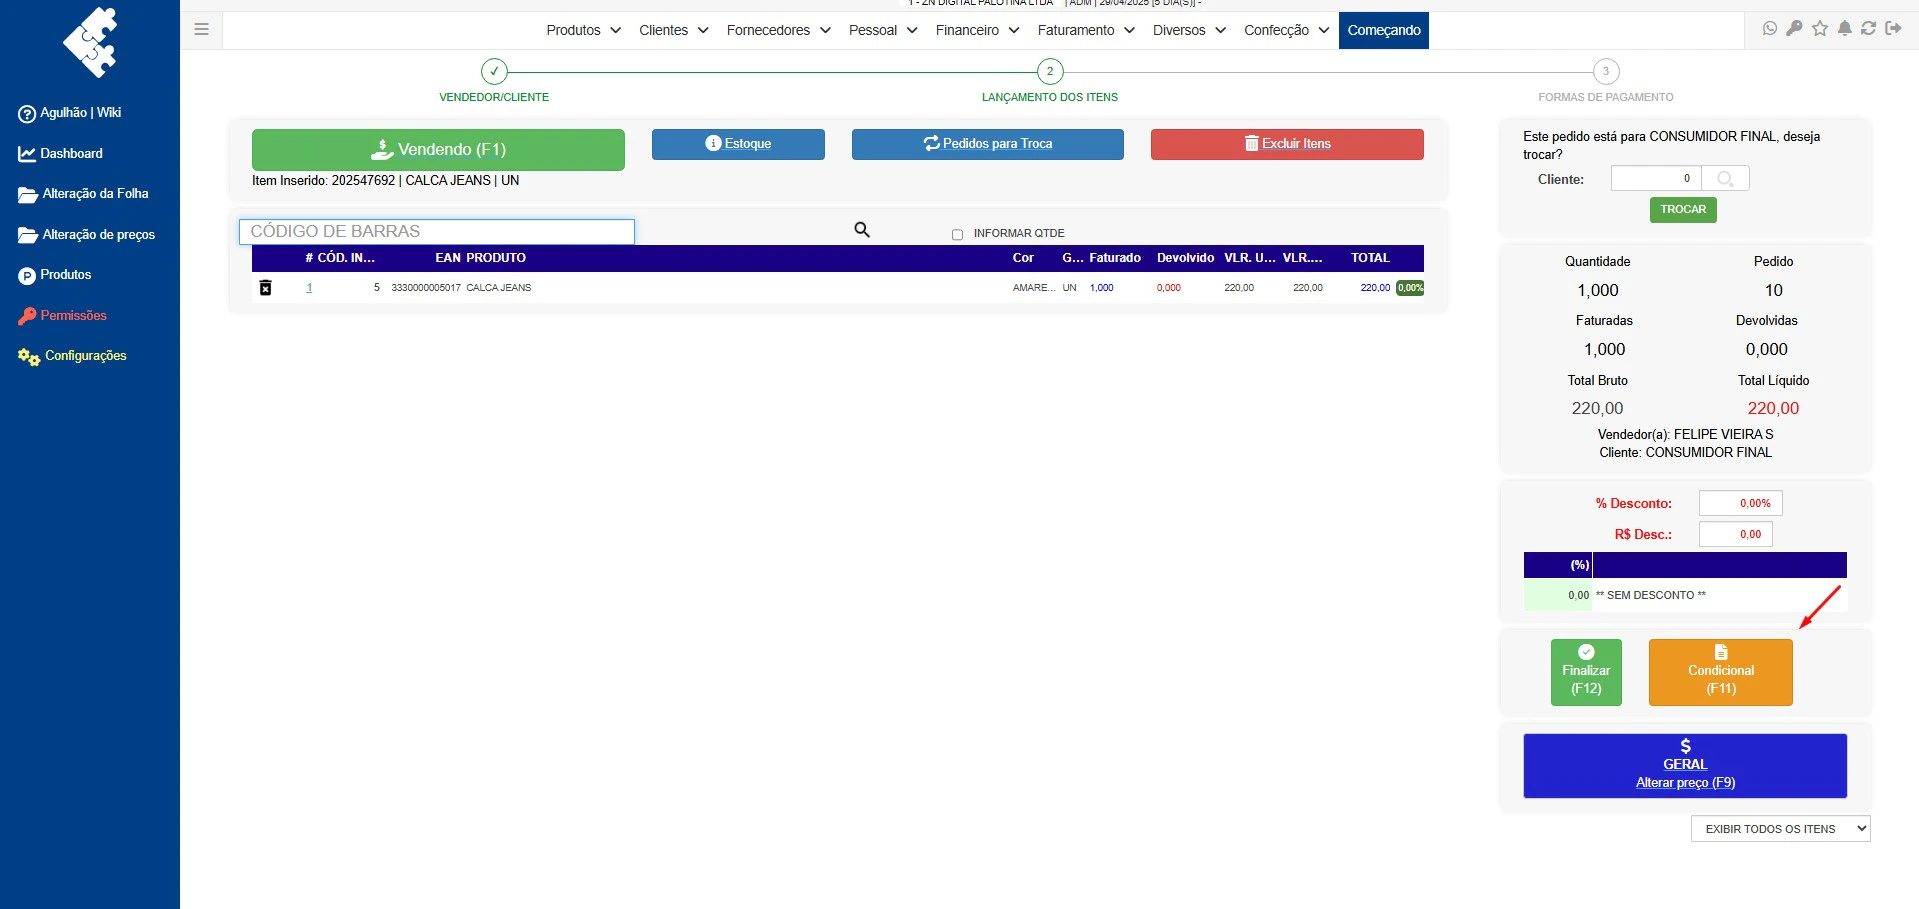Click the trash icon on CALCA JEANS row
Viewport: 1919px width, 909px height.
click(265, 288)
